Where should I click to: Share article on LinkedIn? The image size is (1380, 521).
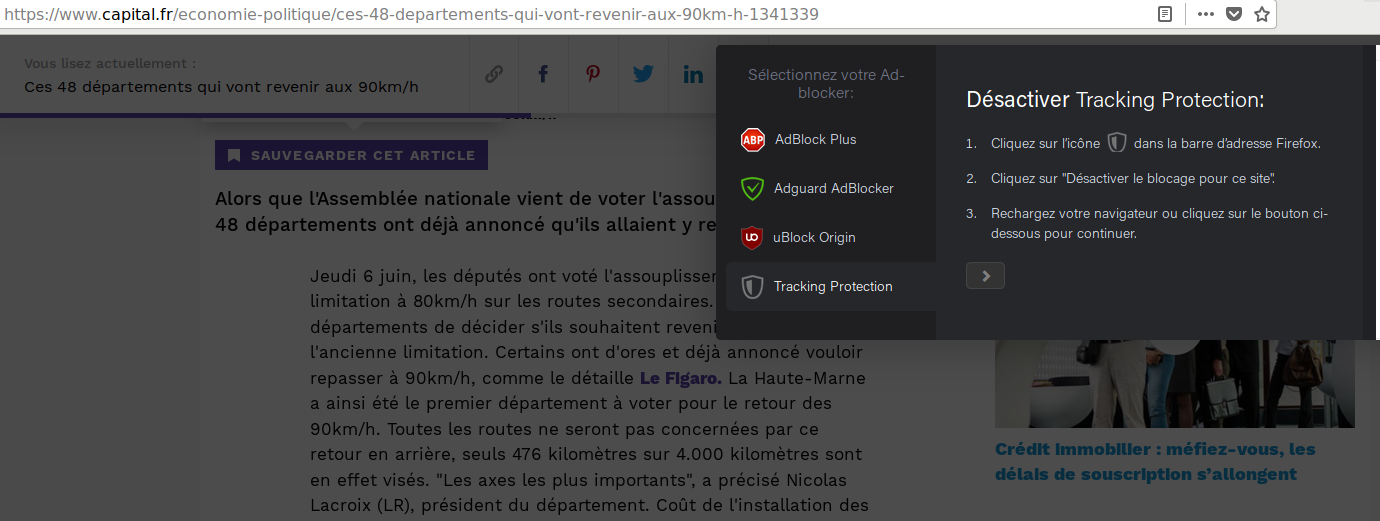pos(693,74)
